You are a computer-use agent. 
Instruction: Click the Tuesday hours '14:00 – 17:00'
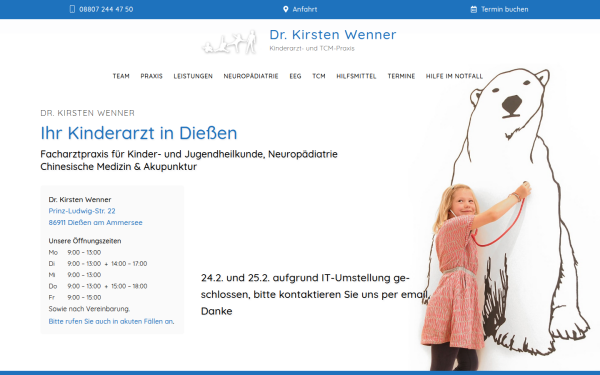pyautogui.click(x=129, y=264)
